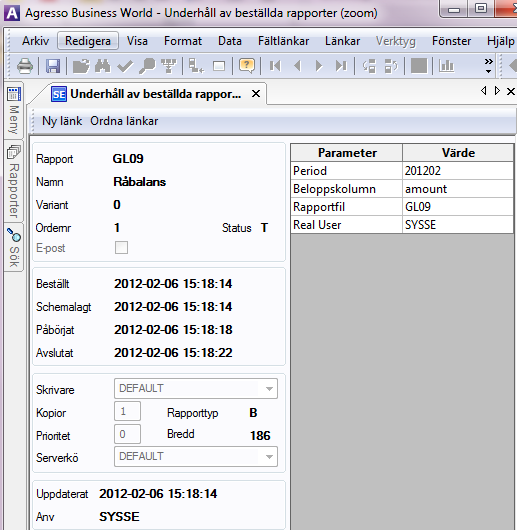517x530 pixels.
Task: Click the Save floppy disk icon
Action: [x=53, y=66]
